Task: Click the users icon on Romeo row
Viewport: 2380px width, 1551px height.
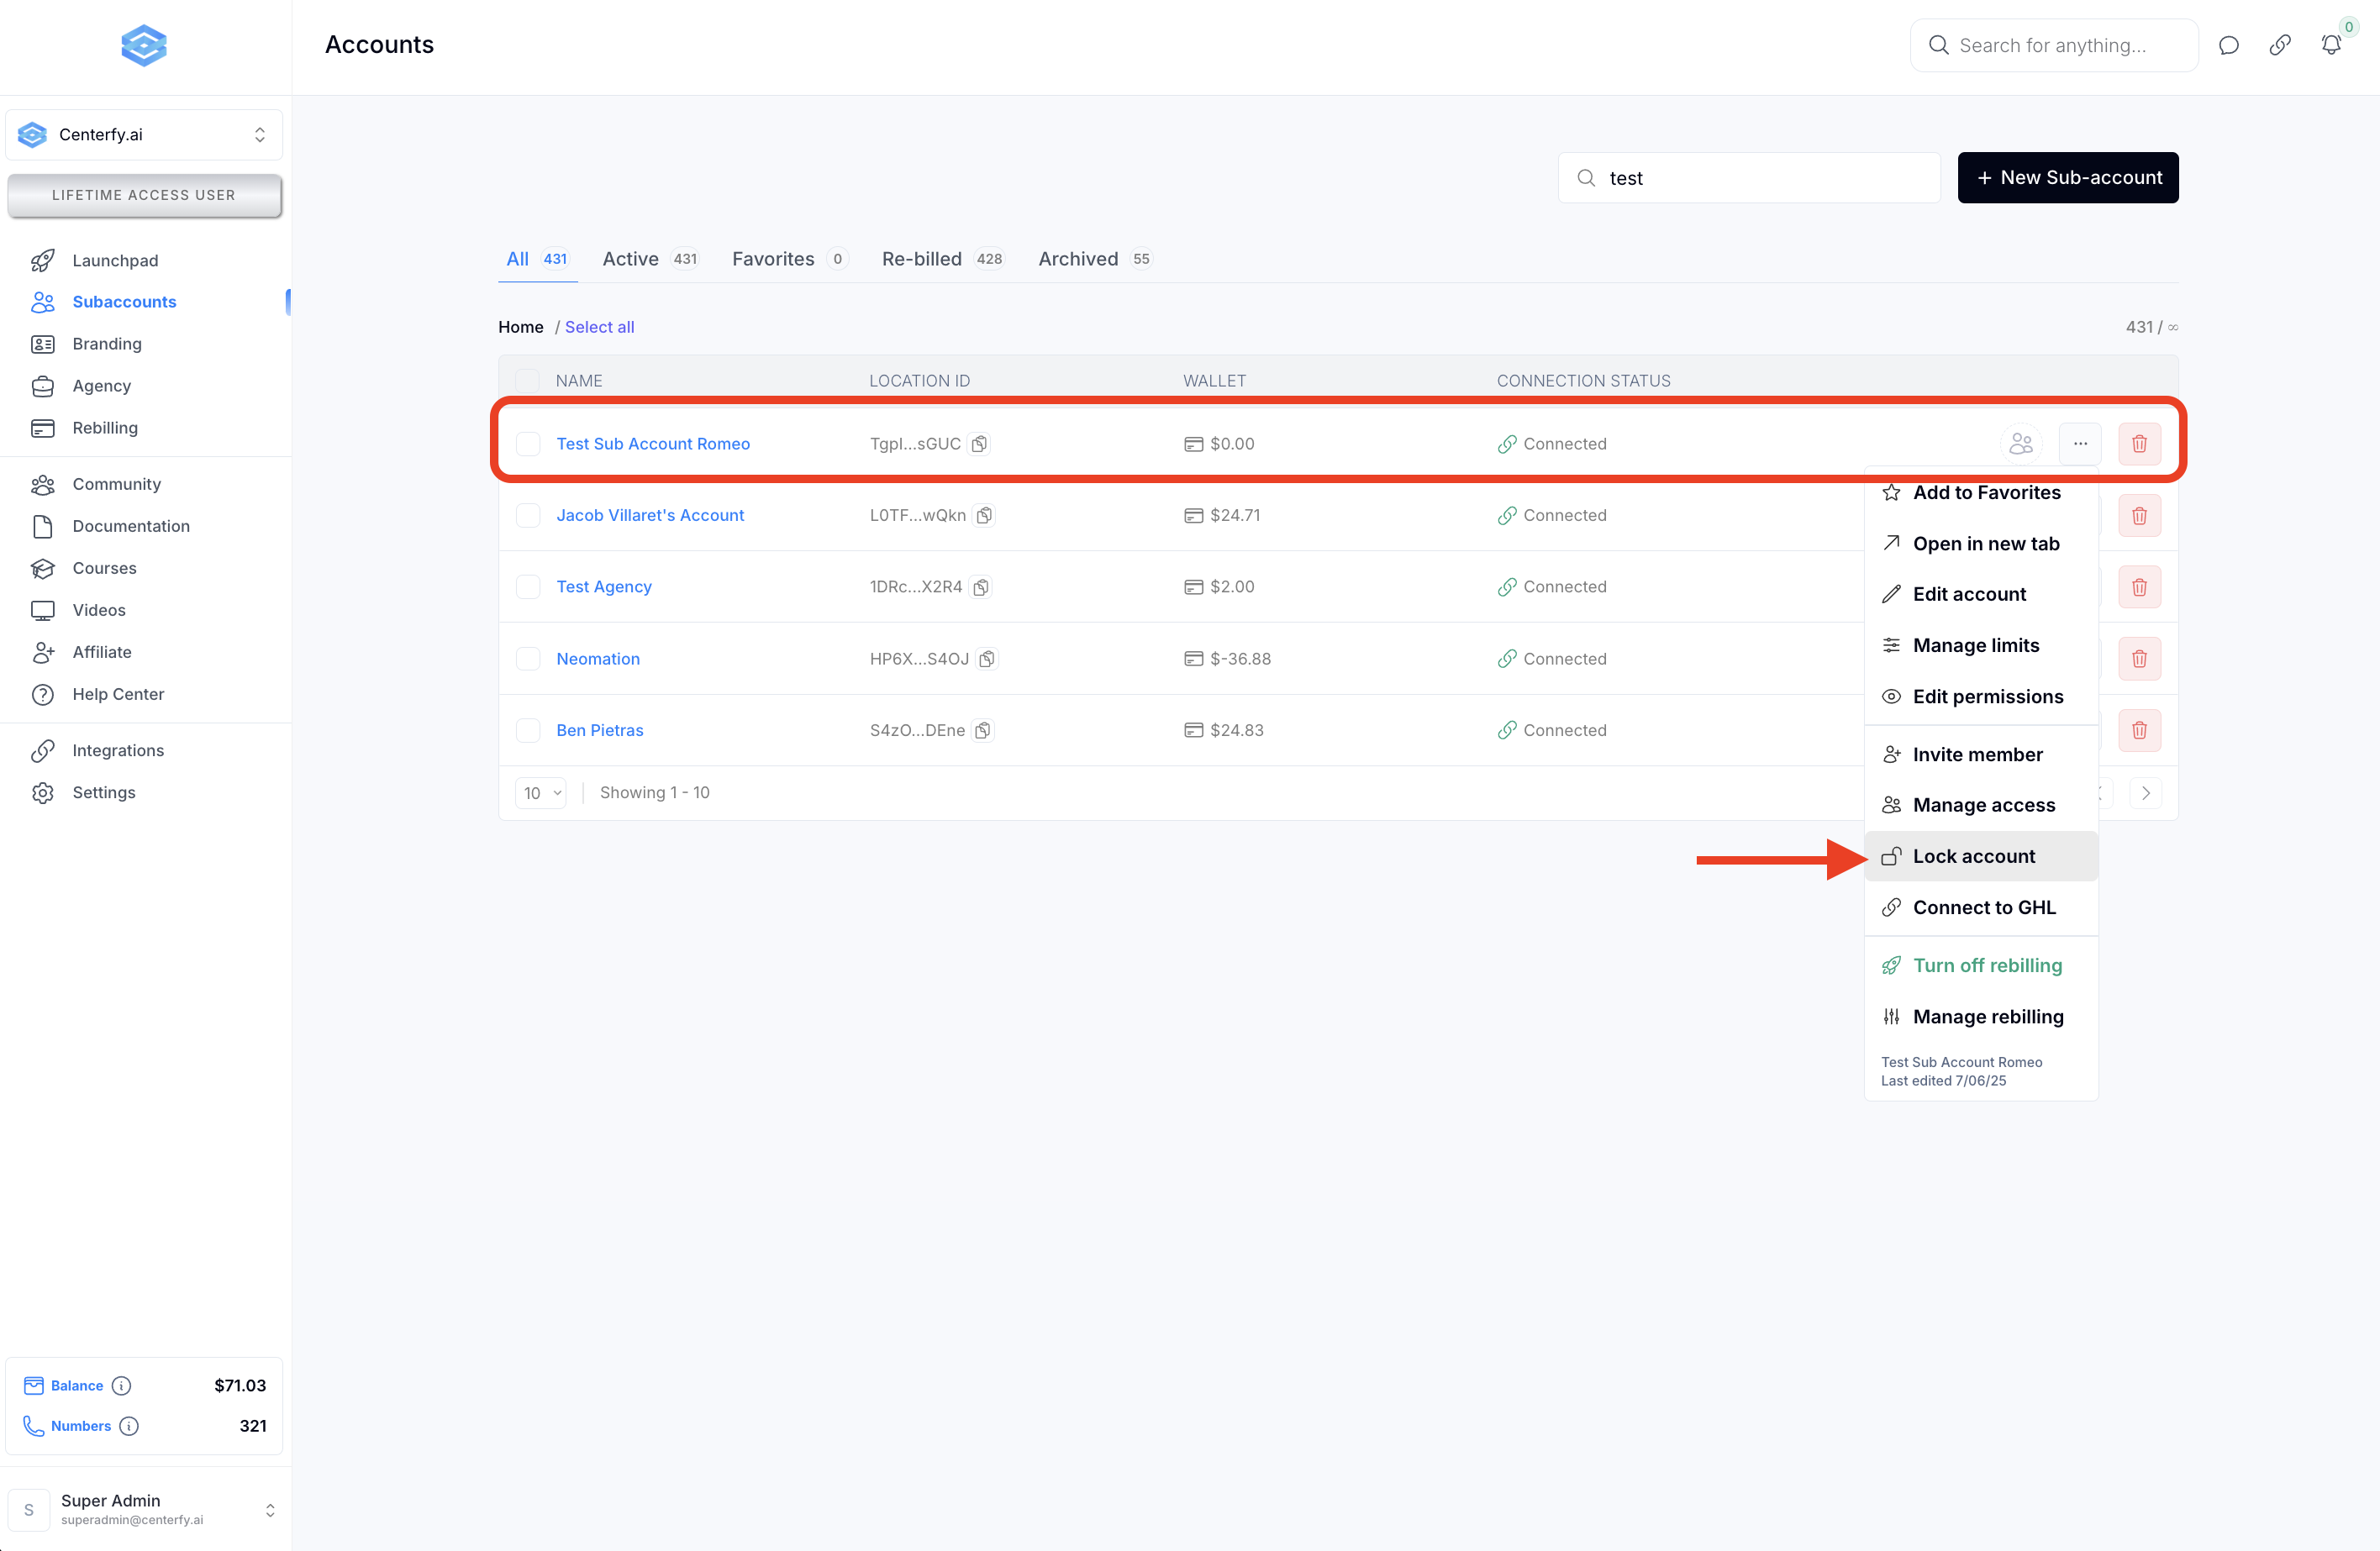Action: tap(2021, 444)
